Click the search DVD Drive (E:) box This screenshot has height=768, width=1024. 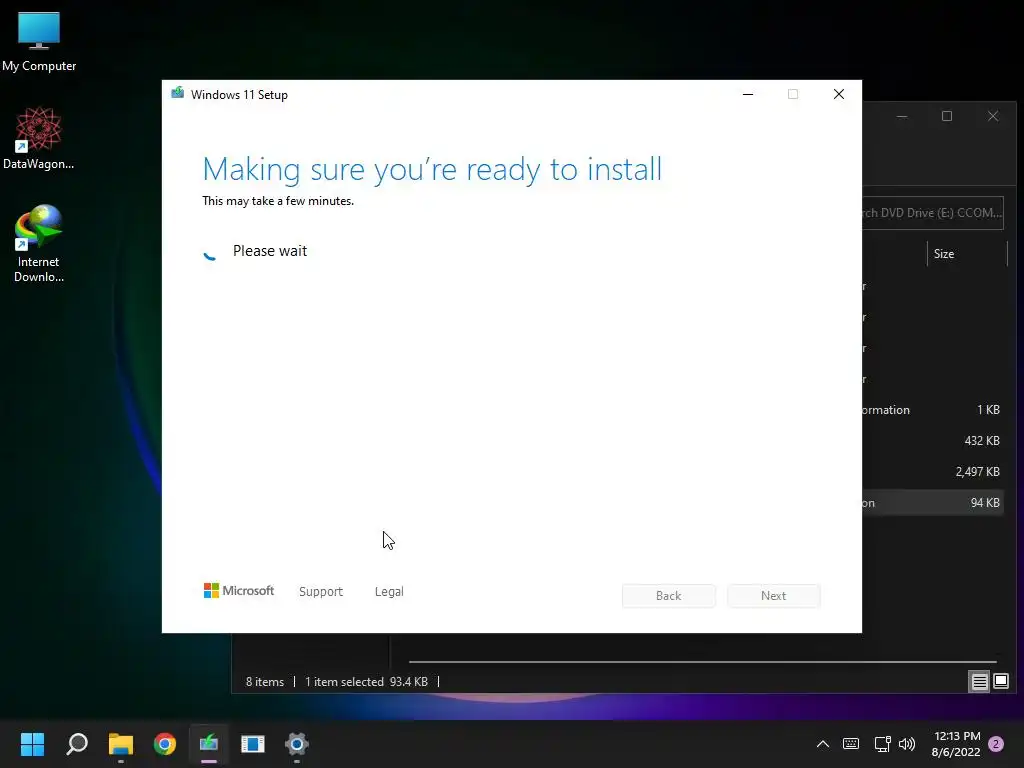coord(933,213)
